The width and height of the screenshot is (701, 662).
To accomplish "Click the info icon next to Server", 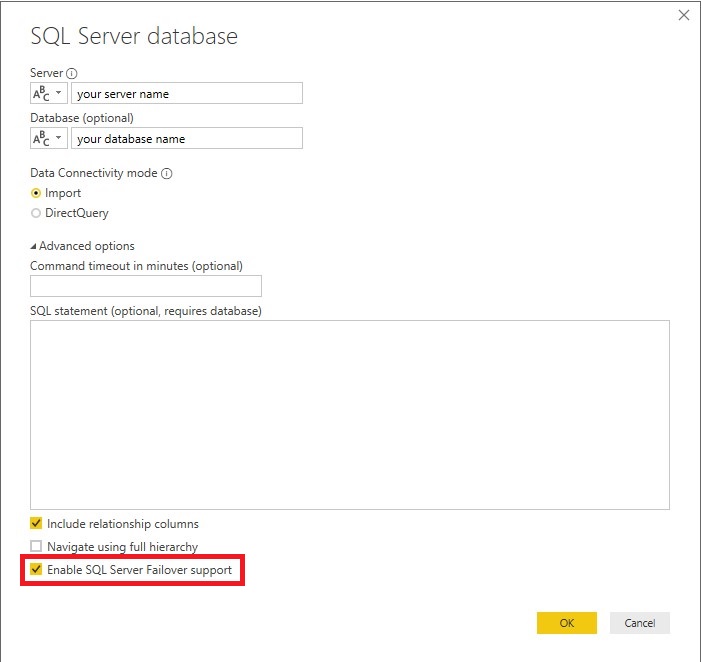I will point(72,73).
